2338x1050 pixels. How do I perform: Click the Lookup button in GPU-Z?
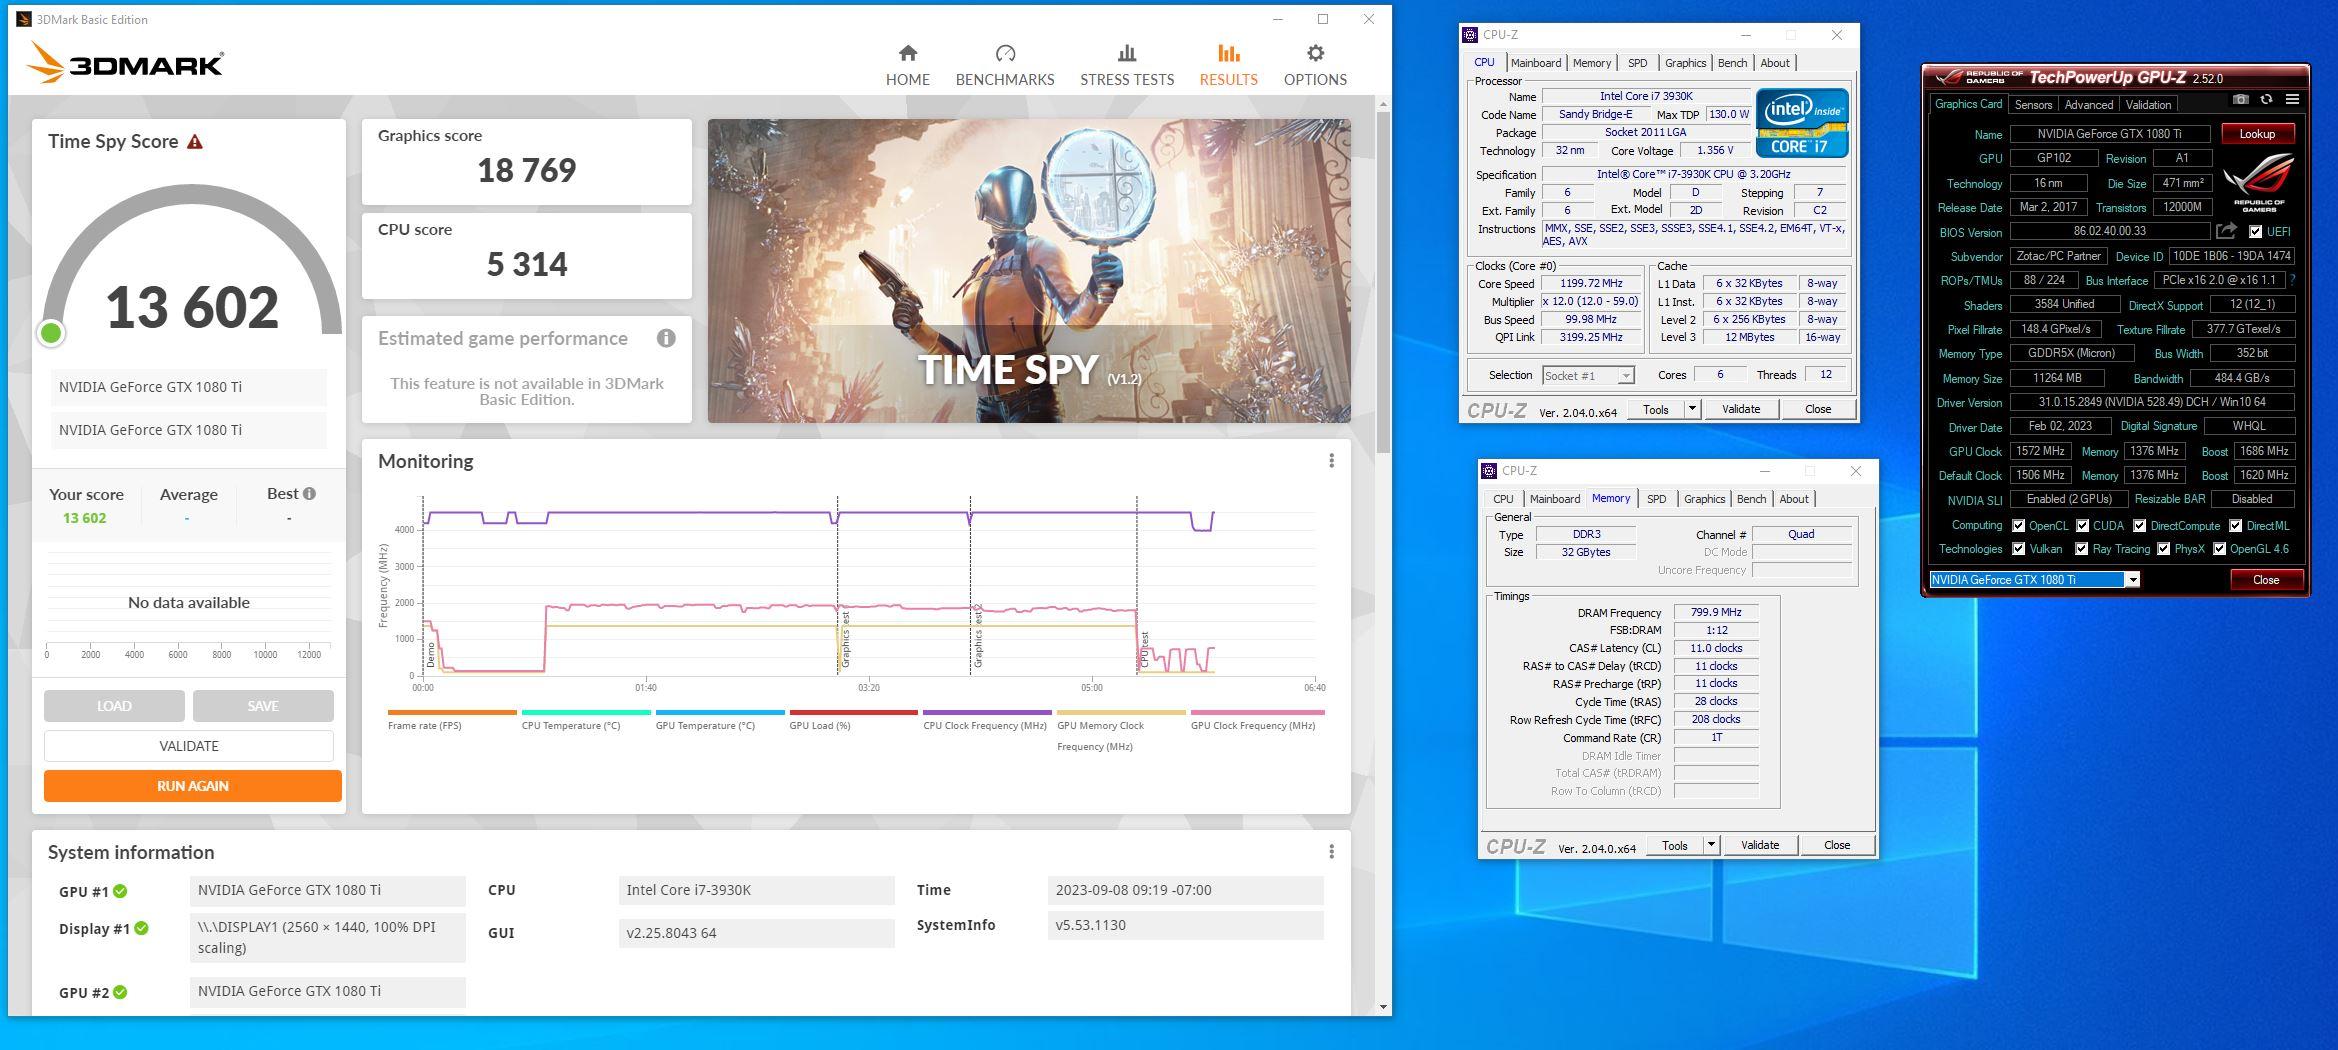tap(2257, 134)
